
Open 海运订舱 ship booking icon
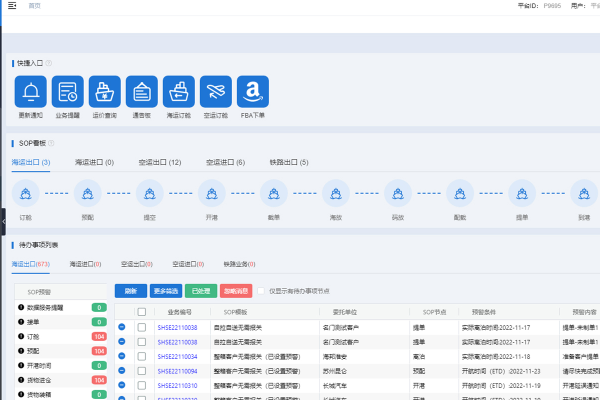click(179, 92)
